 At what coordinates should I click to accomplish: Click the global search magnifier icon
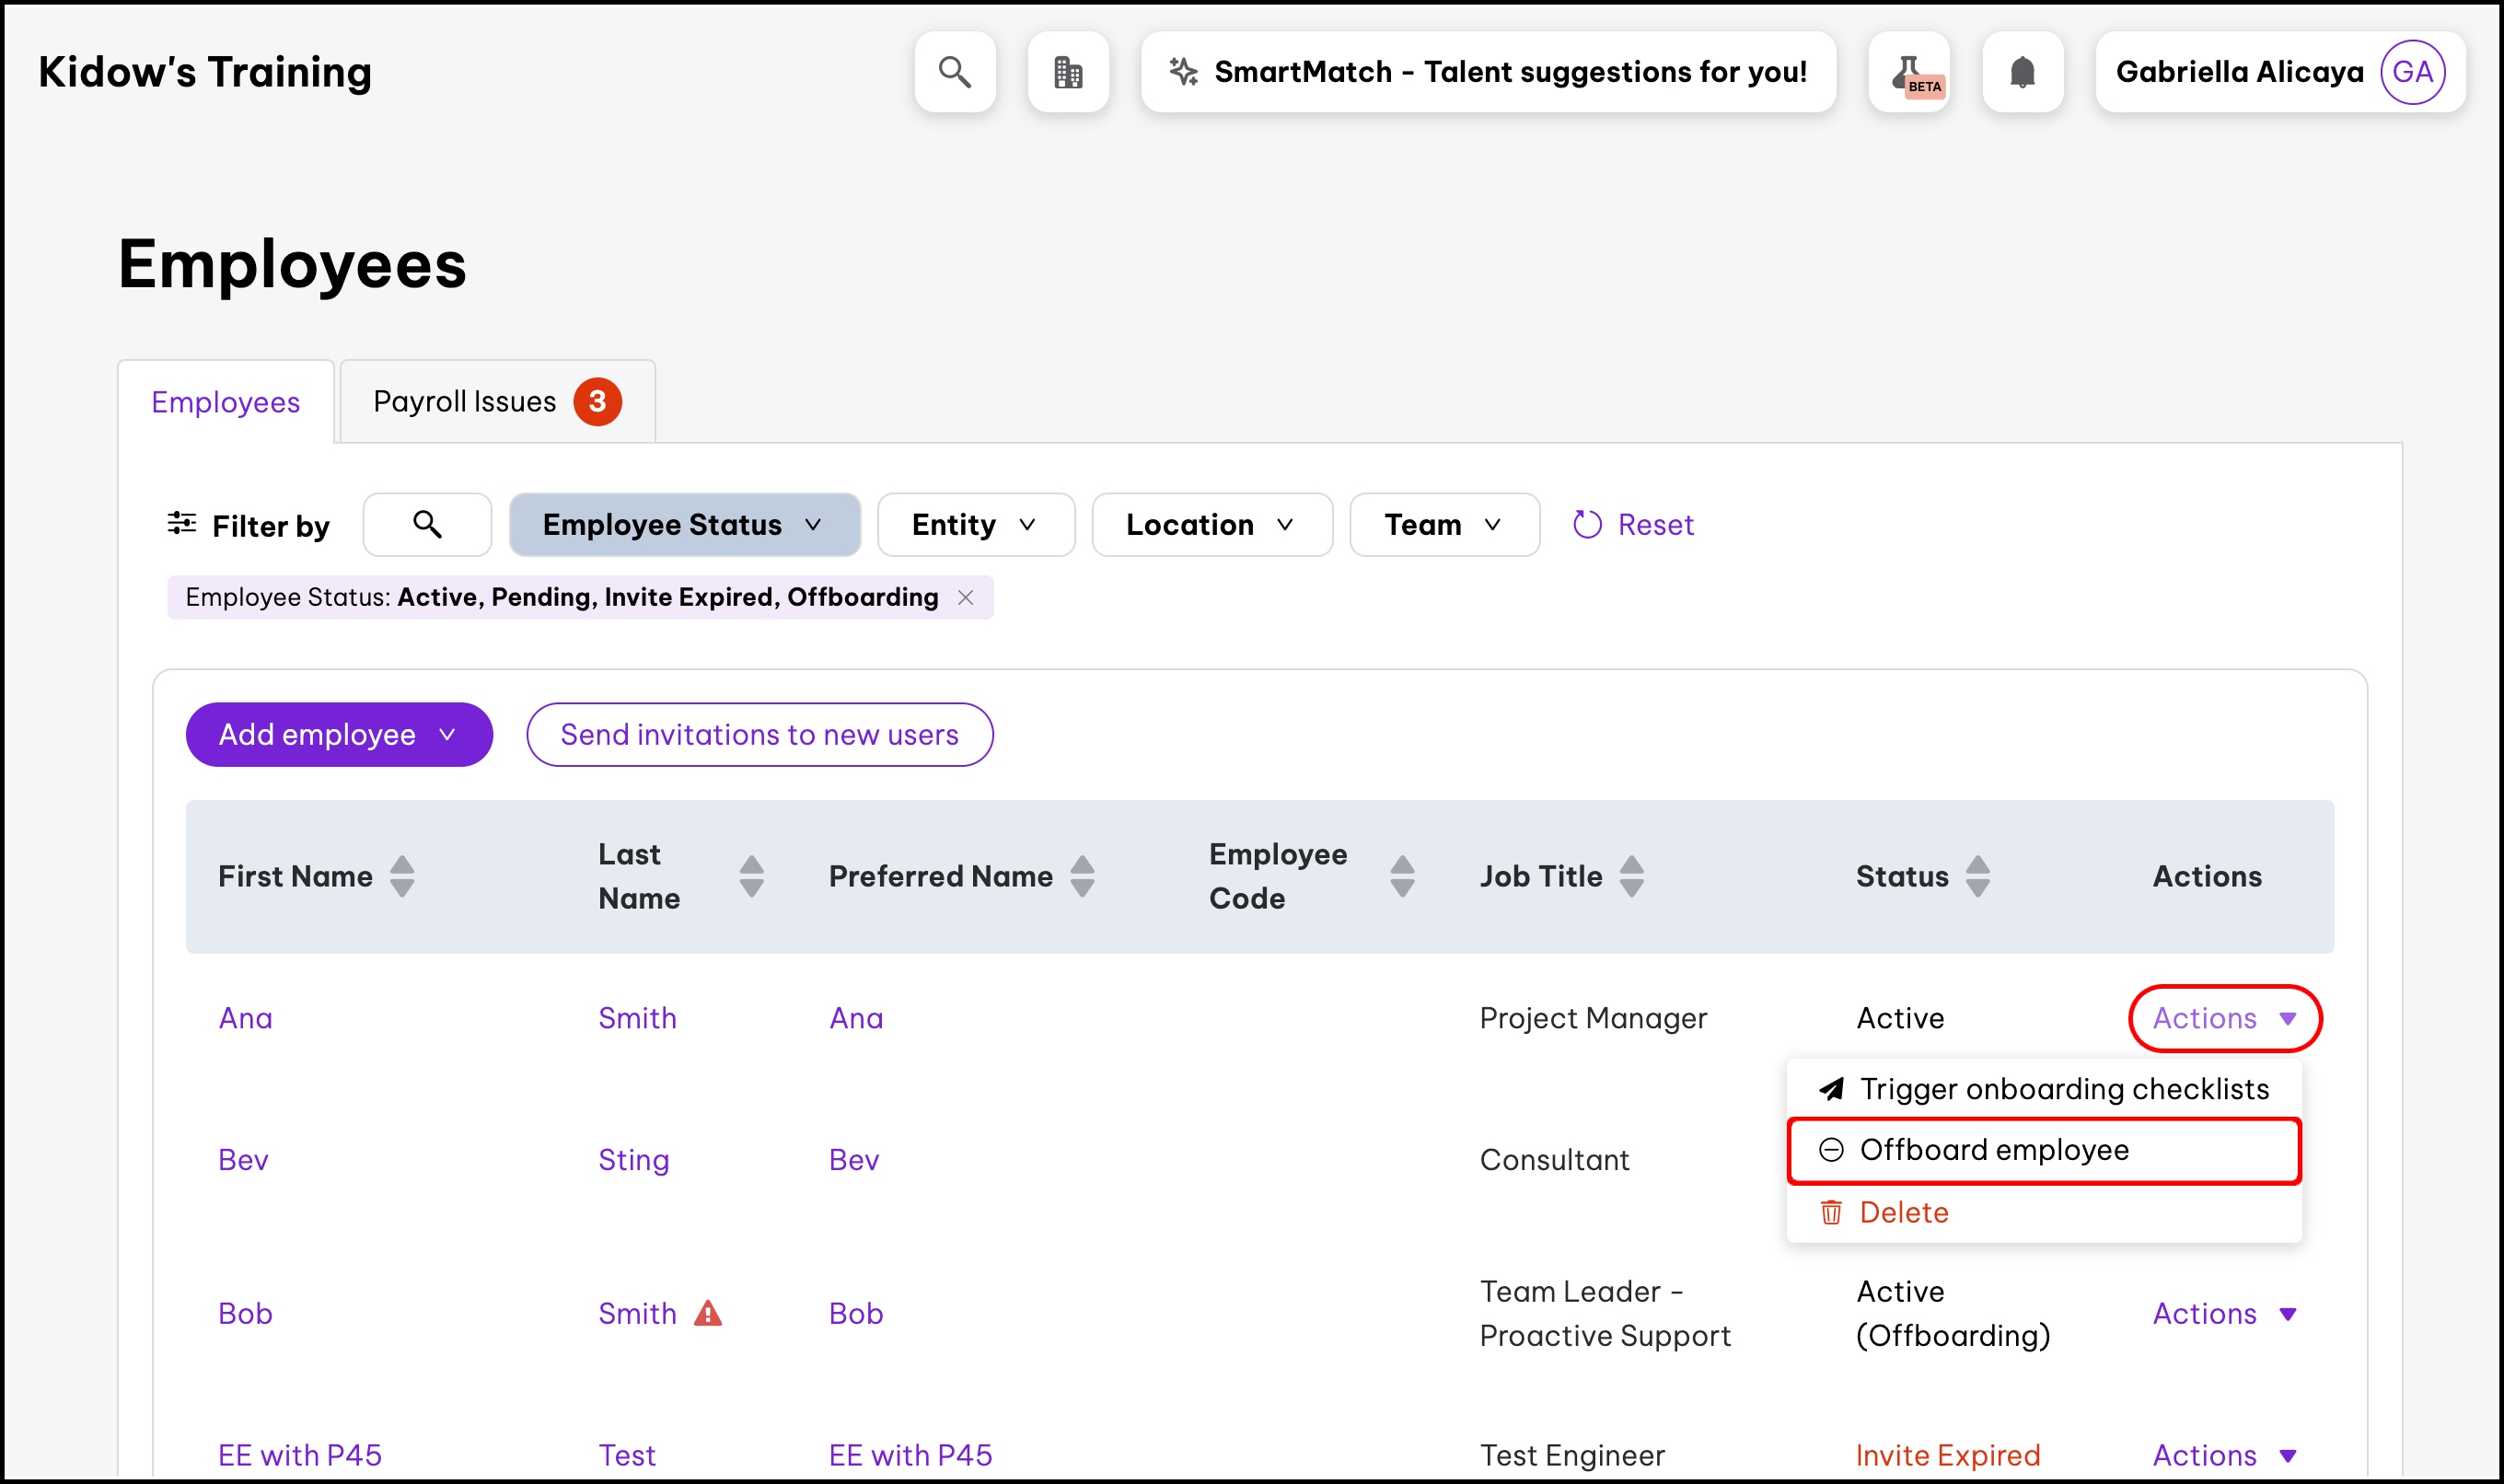point(954,72)
